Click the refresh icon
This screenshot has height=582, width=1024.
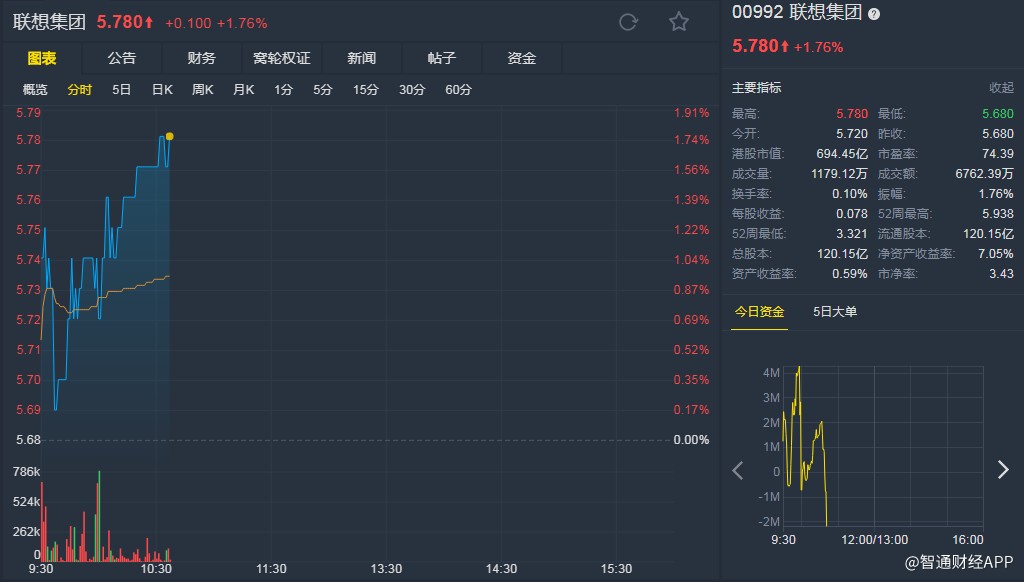pyautogui.click(x=628, y=22)
